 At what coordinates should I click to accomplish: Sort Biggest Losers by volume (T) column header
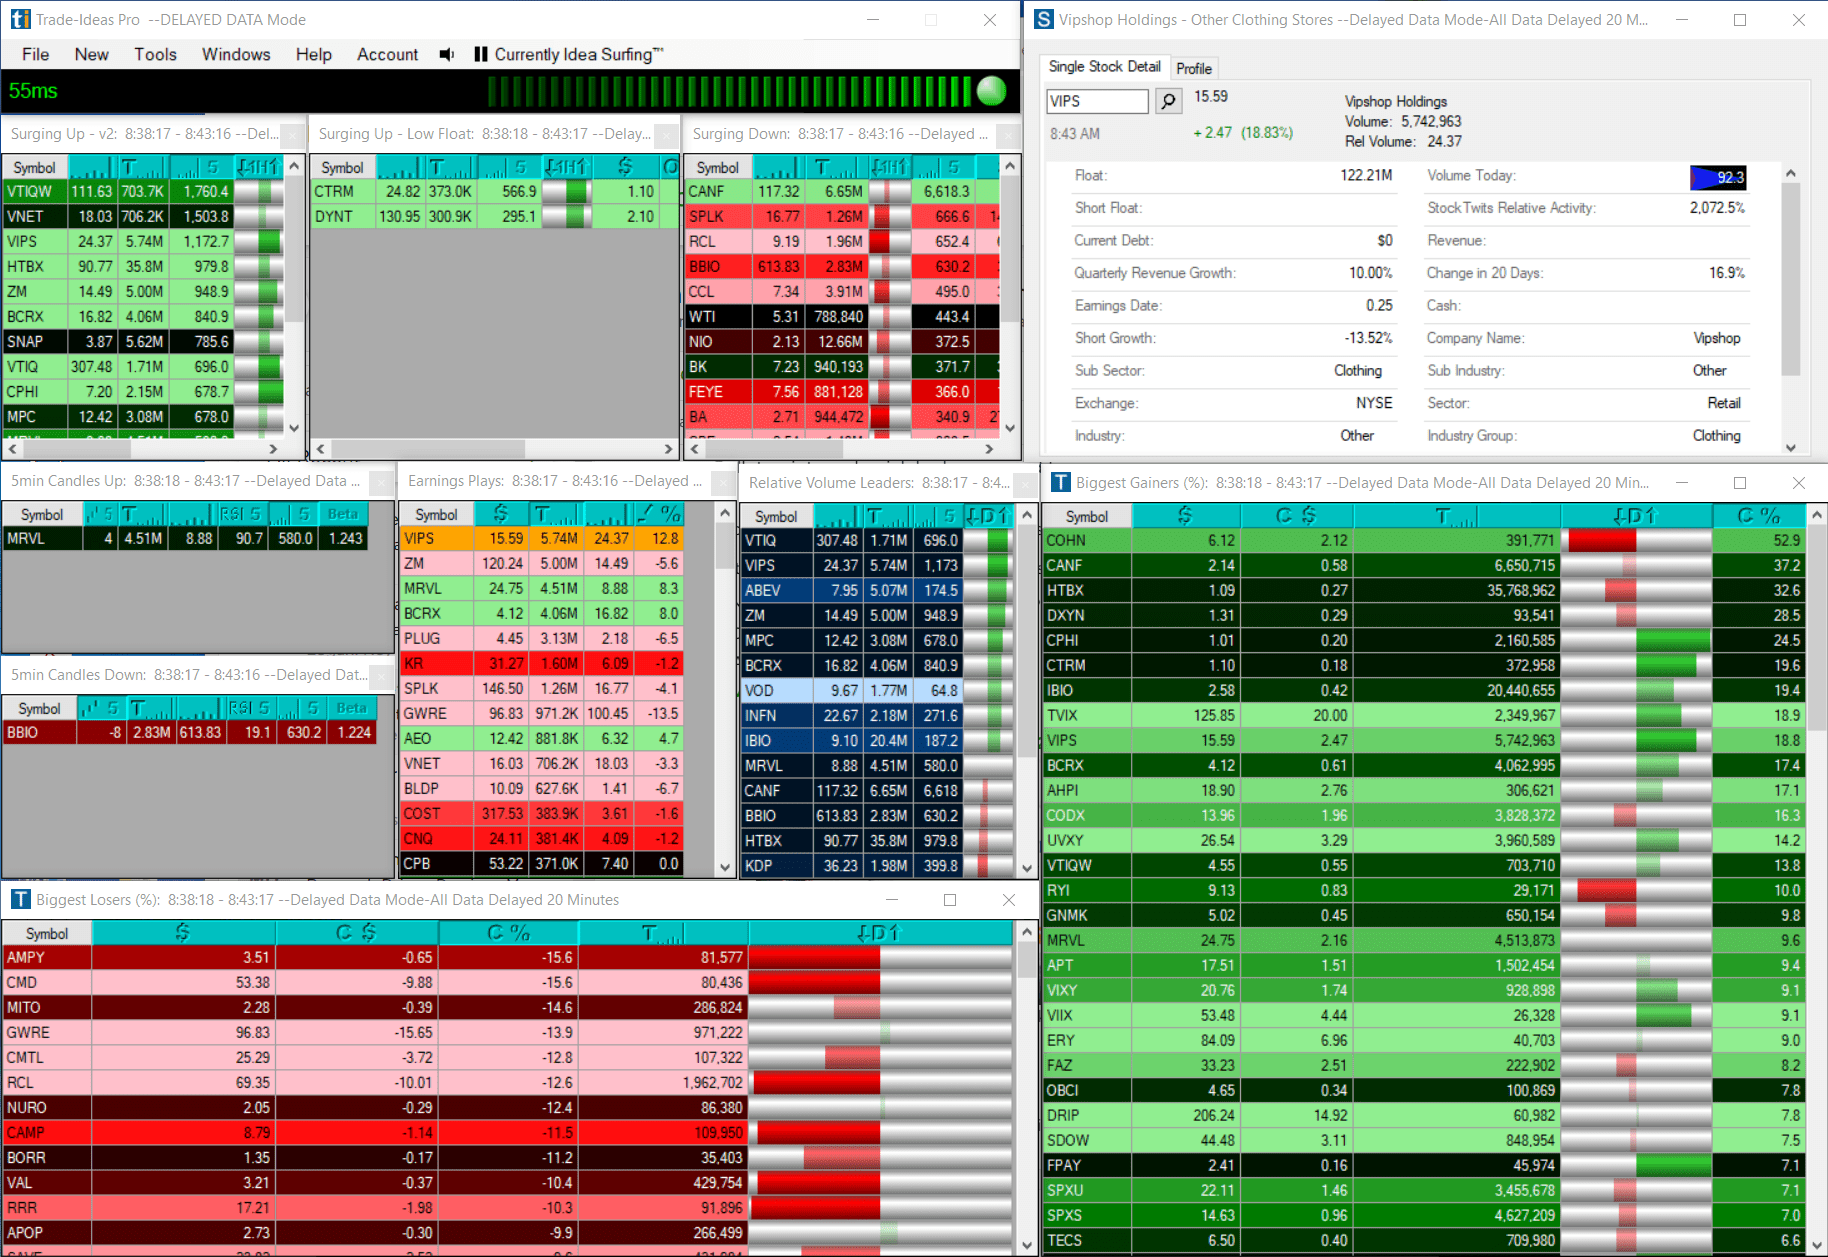[663, 933]
